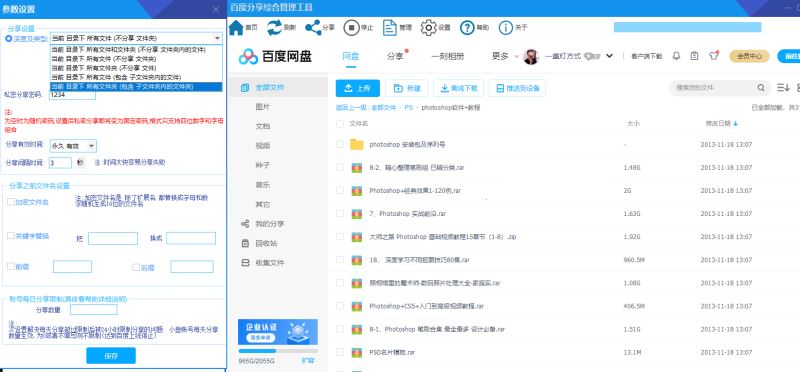Select the 深度及类型 radio button

9,39
